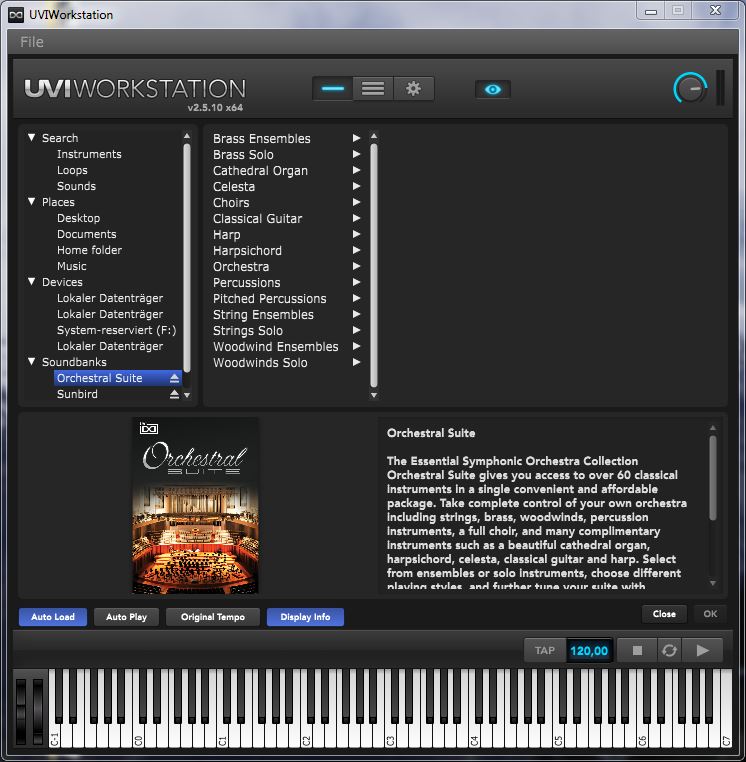The width and height of the screenshot is (746, 762).
Task: Expand Choirs submenu arrow
Action: coord(356,202)
